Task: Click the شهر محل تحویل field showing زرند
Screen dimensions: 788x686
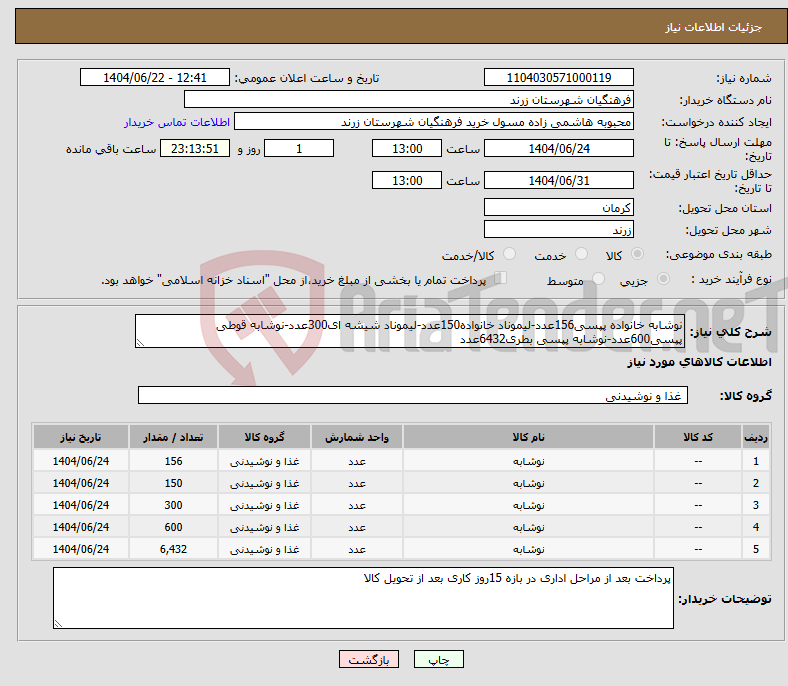Action: (558, 229)
